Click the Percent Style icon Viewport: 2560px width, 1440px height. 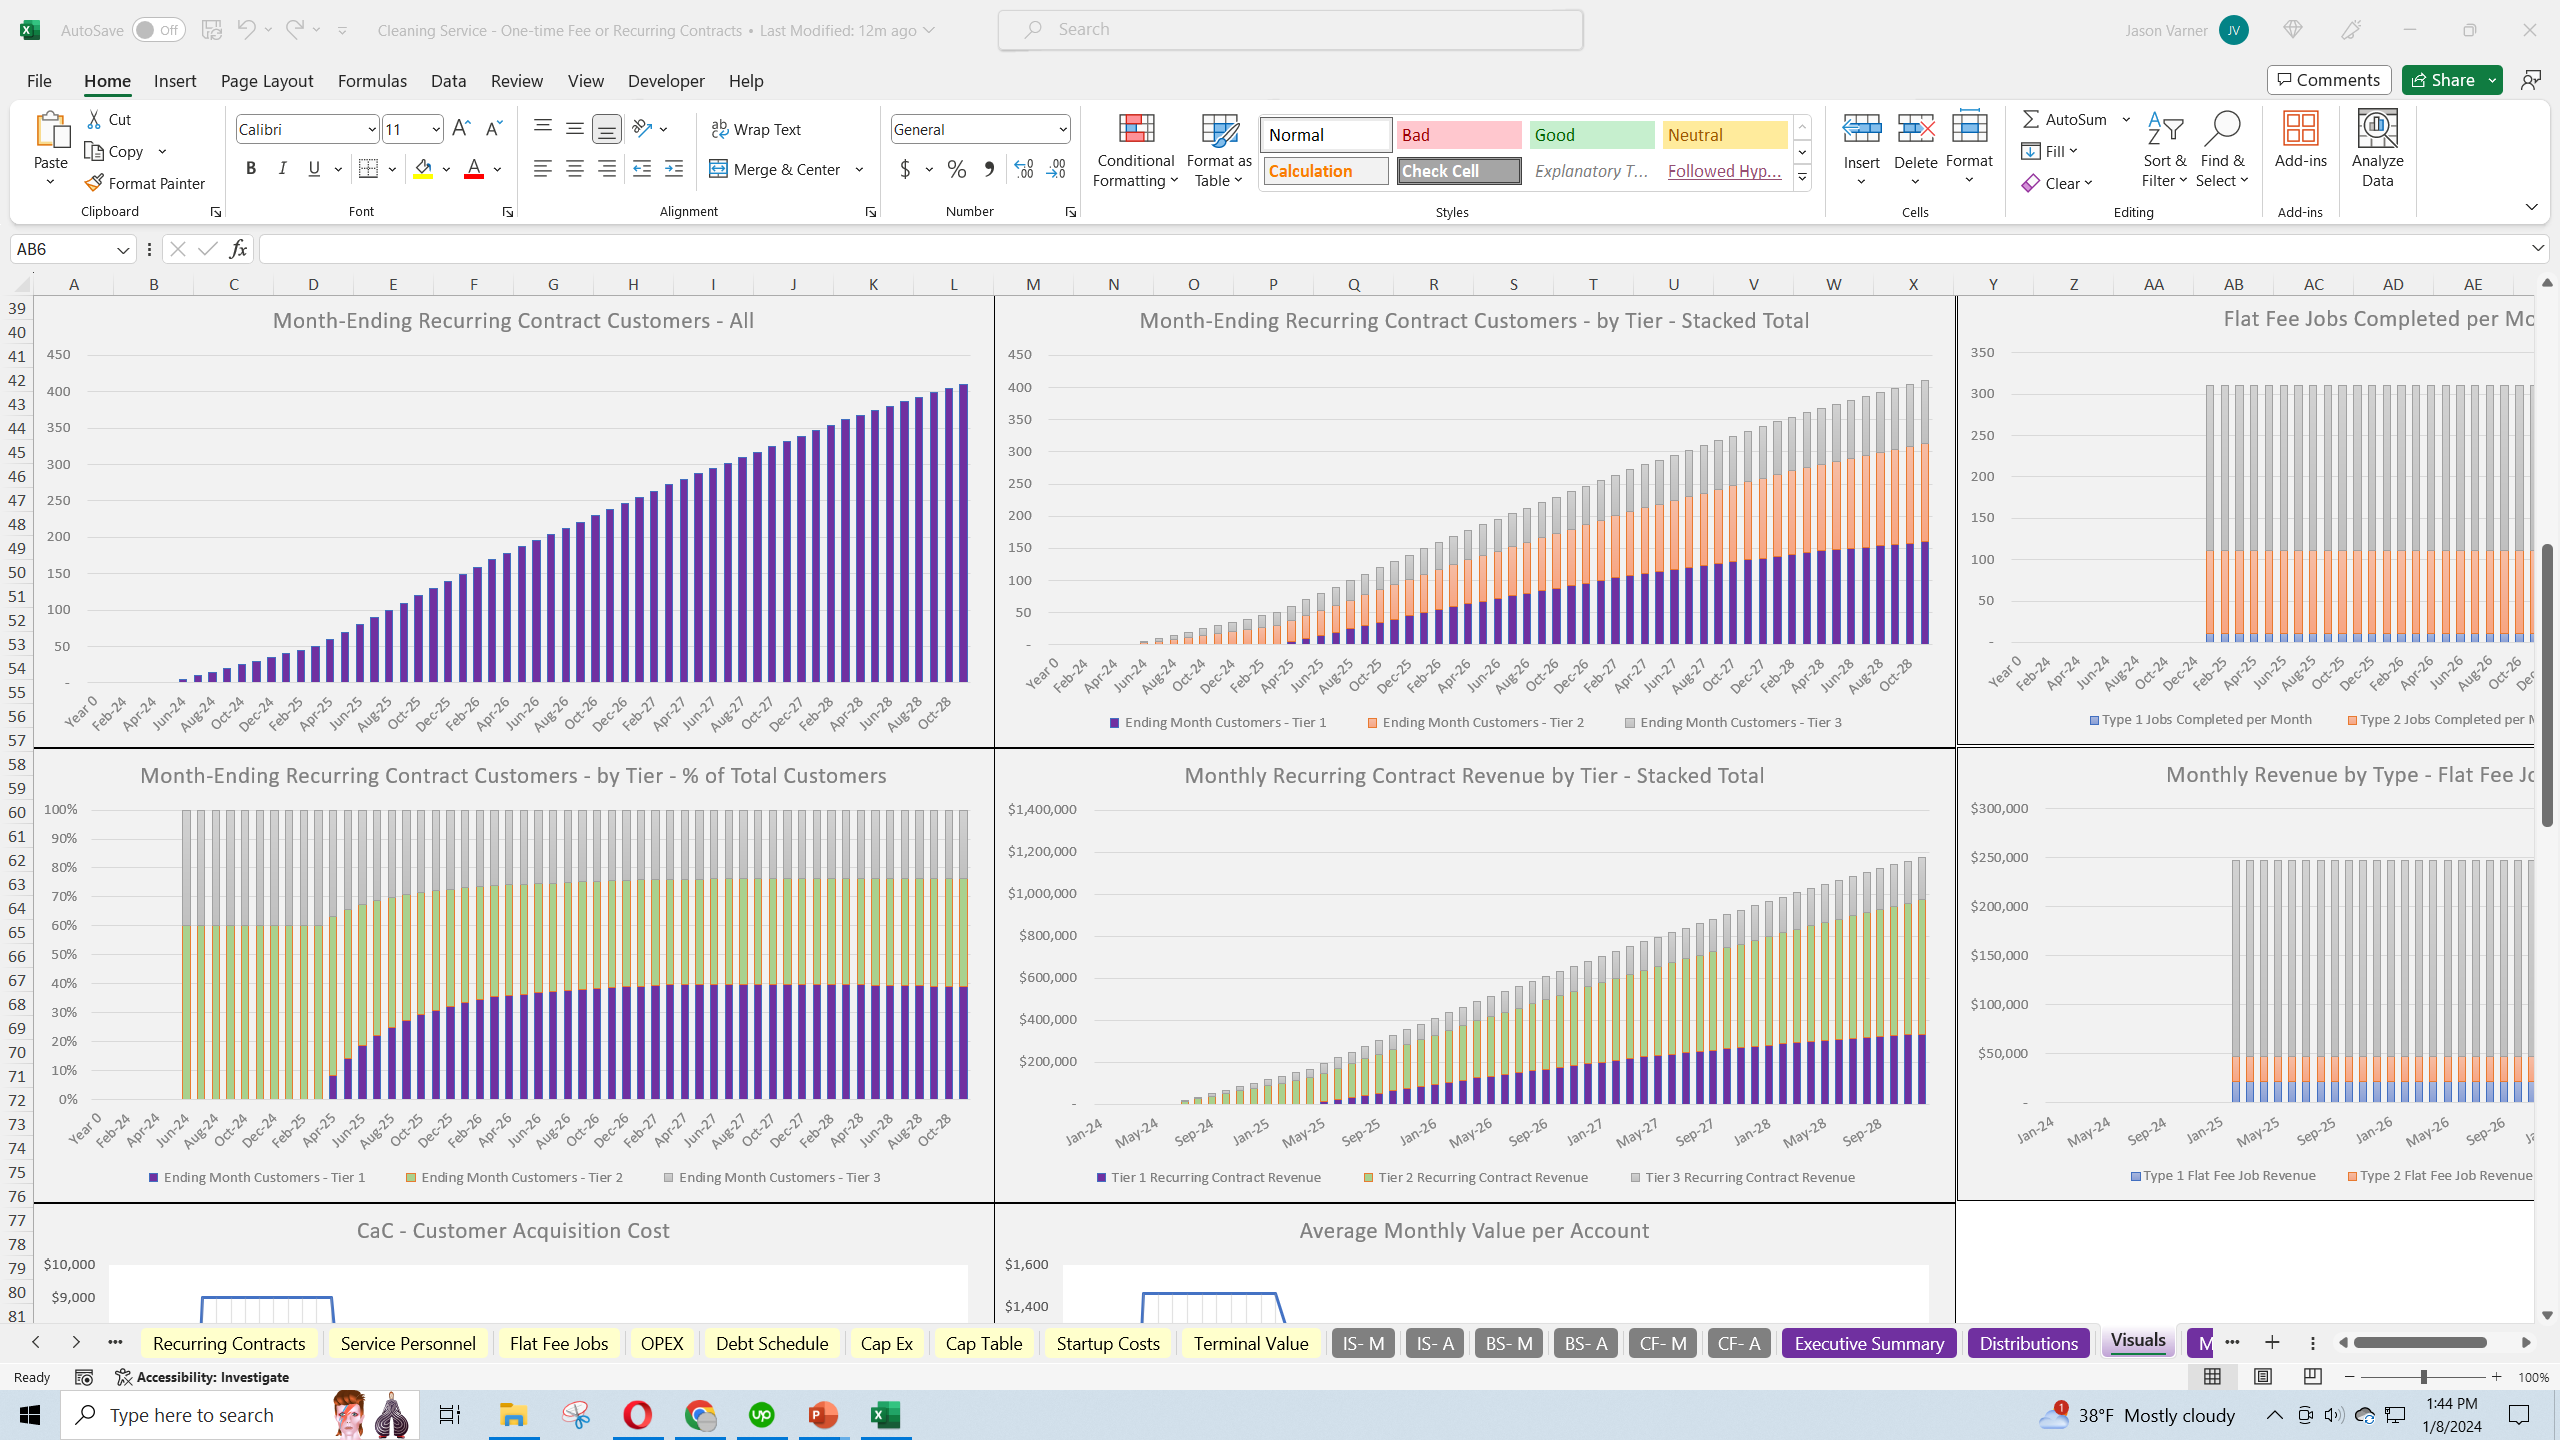(956, 169)
